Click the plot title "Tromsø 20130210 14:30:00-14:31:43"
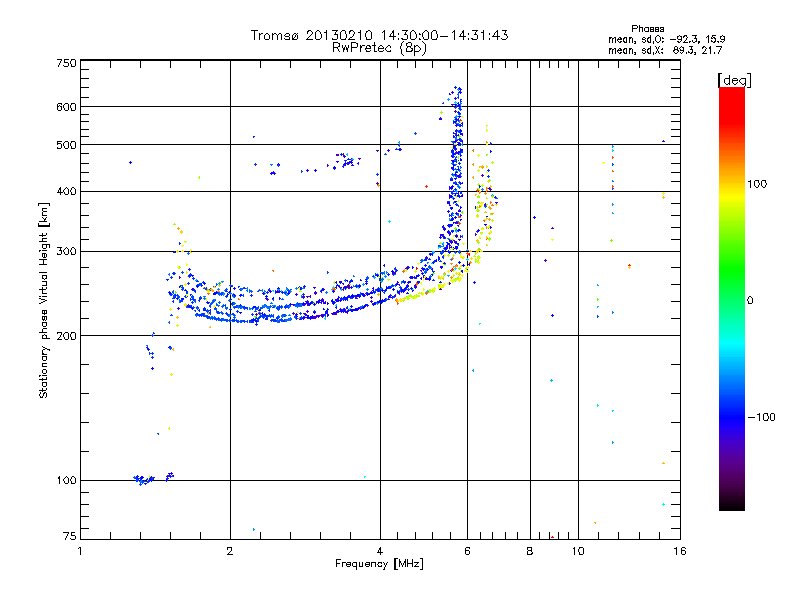The width and height of the screenshot is (800, 600). (379, 35)
